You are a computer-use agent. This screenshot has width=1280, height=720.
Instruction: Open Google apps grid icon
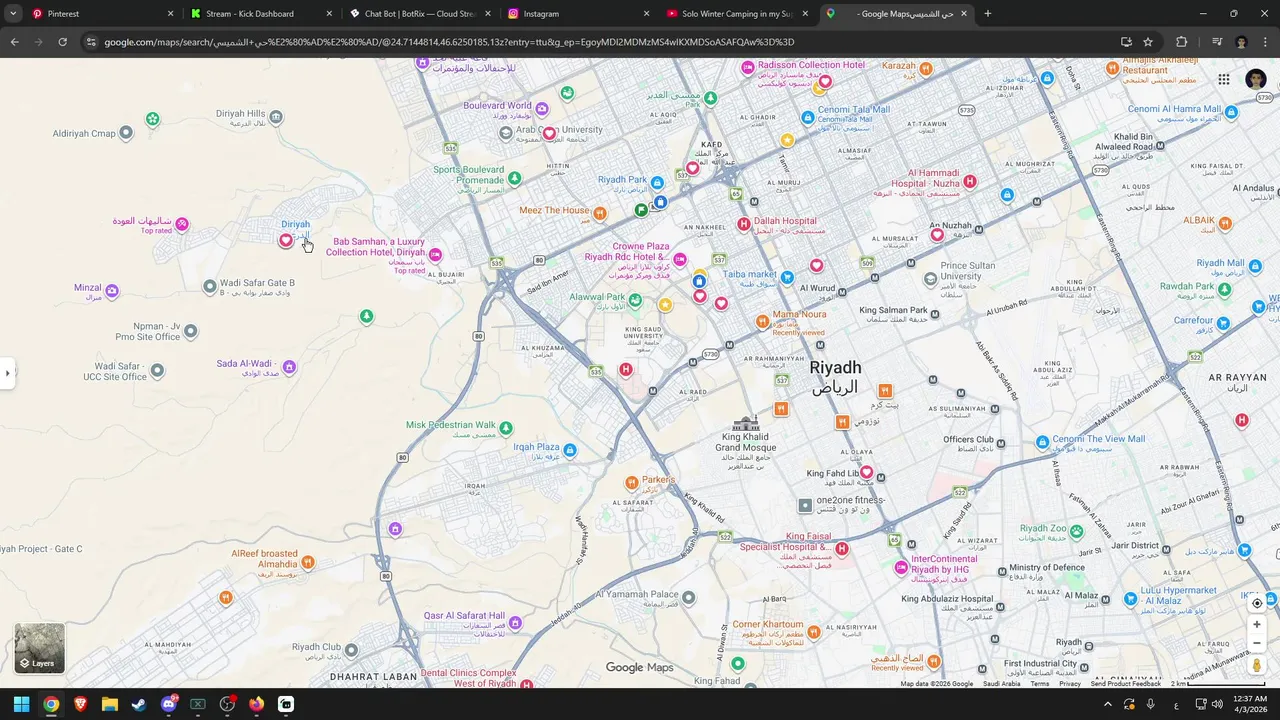tap(1224, 80)
